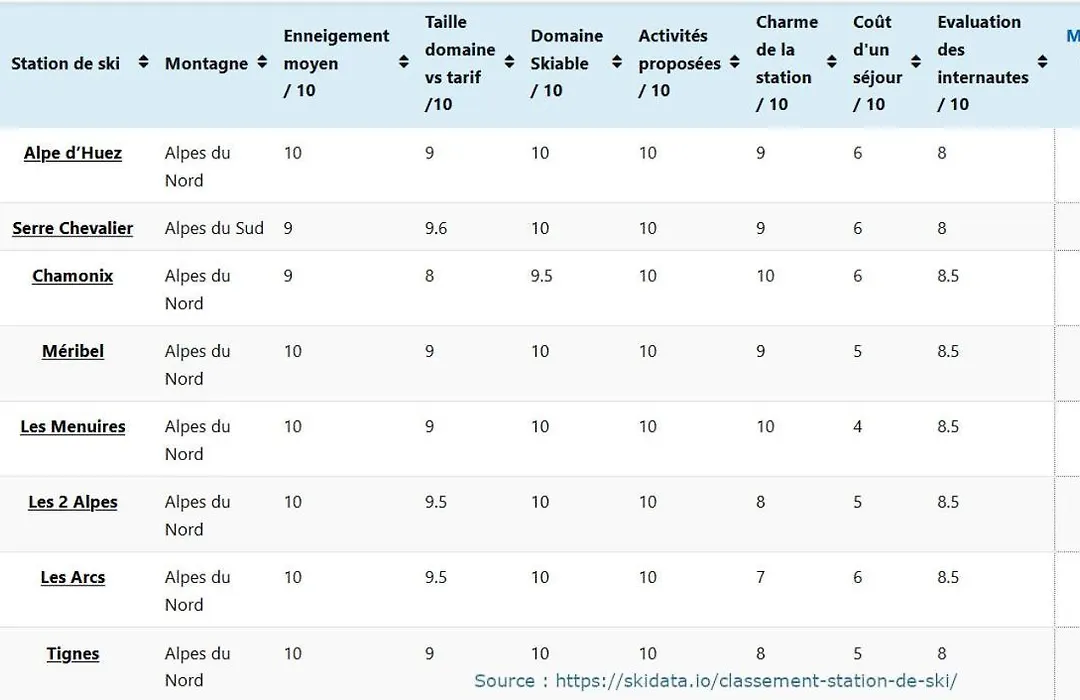Viewport: 1080px width, 700px height.
Task: Open the Tignes station link
Action: click(72, 653)
